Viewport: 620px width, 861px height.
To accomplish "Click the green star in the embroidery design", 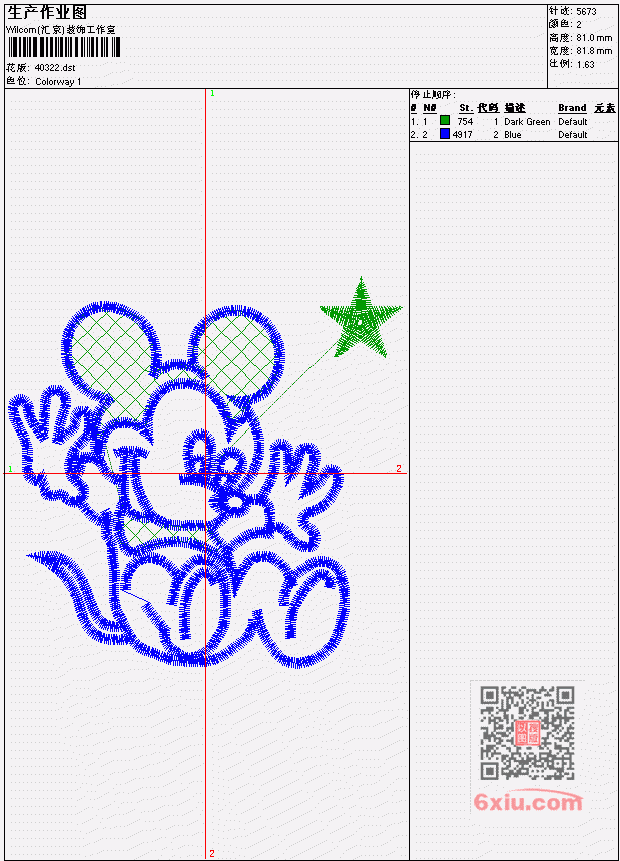I will tap(361, 318).
